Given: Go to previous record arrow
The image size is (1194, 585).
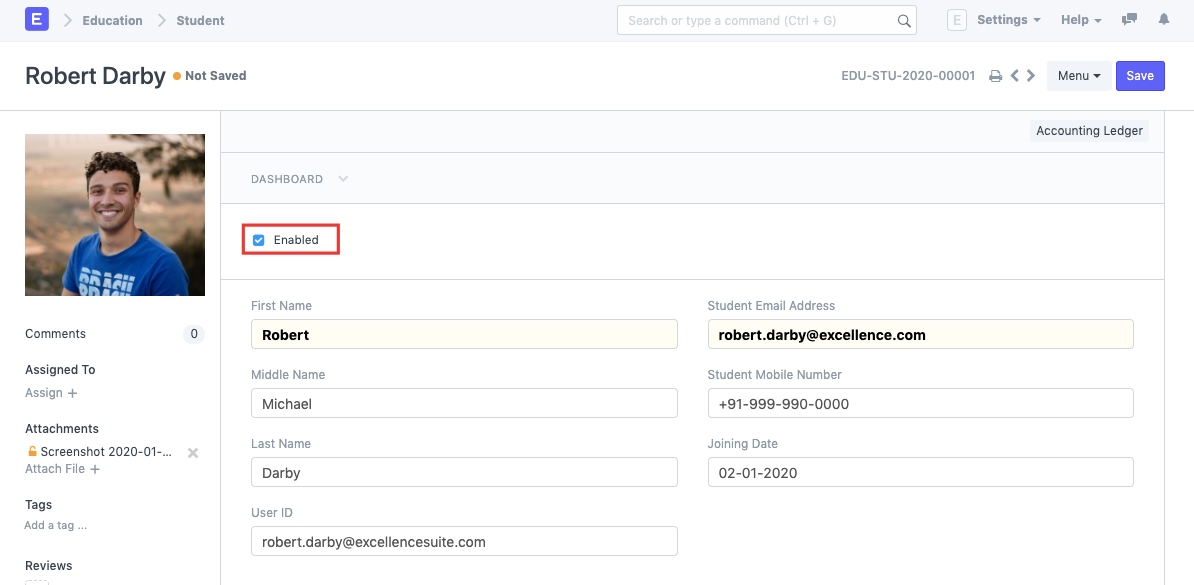Looking at the screenshot, I should [1014, 76].
